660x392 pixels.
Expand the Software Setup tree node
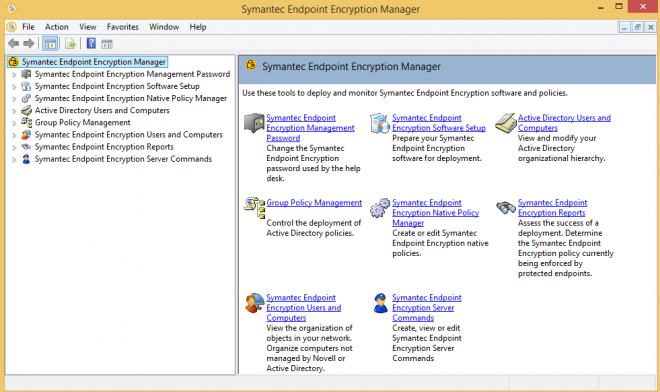pyautogui.click(x=14, y=87)
